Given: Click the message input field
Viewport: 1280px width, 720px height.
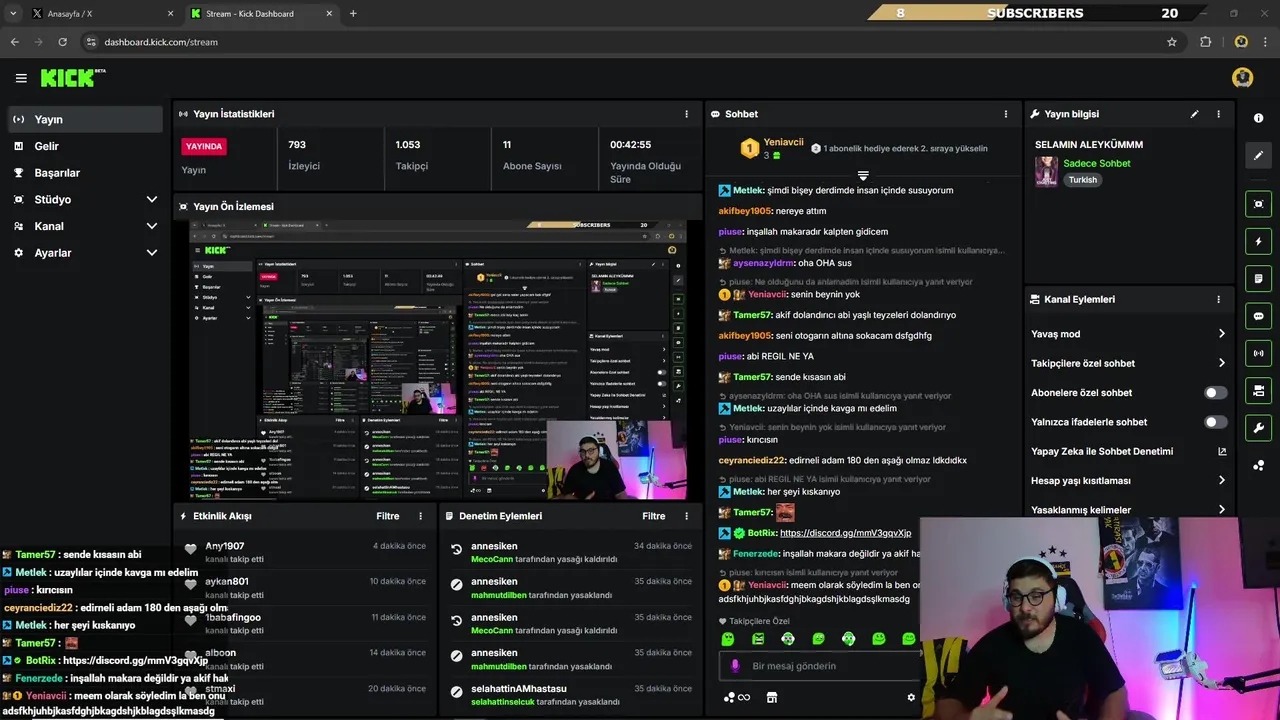Looking at the screenshot, I should pos(820,666).
